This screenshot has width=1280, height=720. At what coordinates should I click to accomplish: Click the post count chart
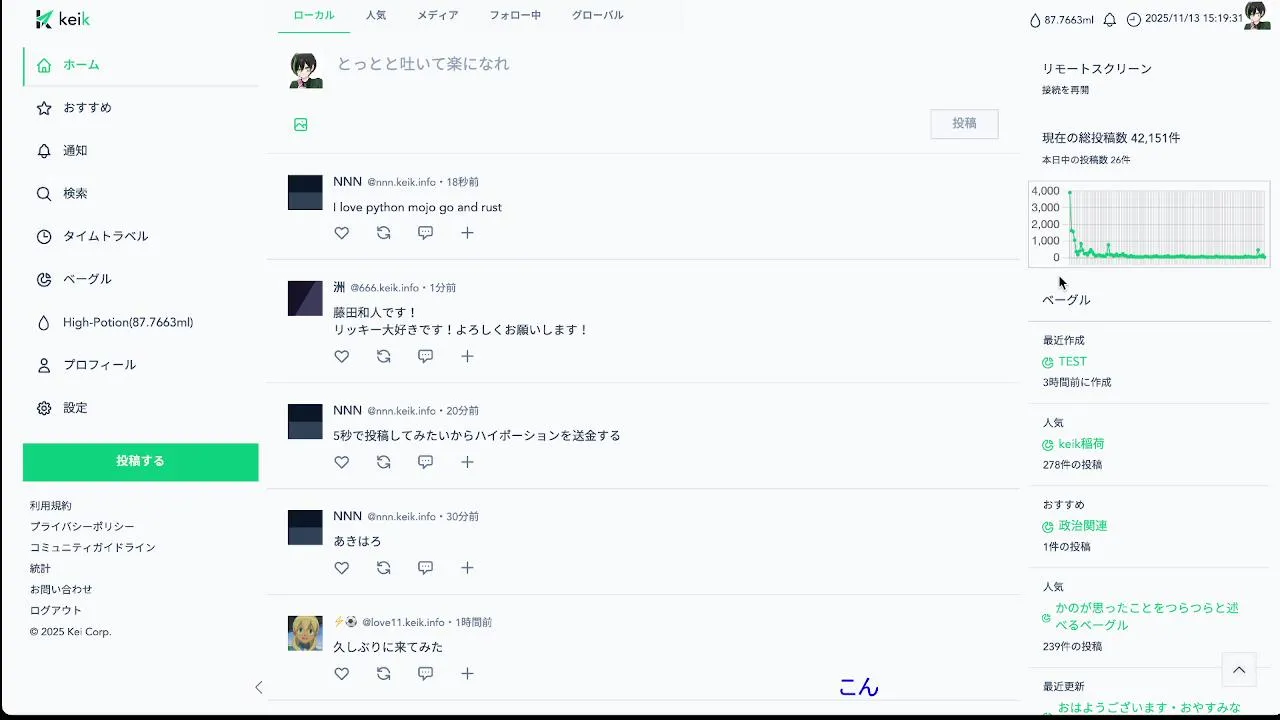[x=1149, y=225]
